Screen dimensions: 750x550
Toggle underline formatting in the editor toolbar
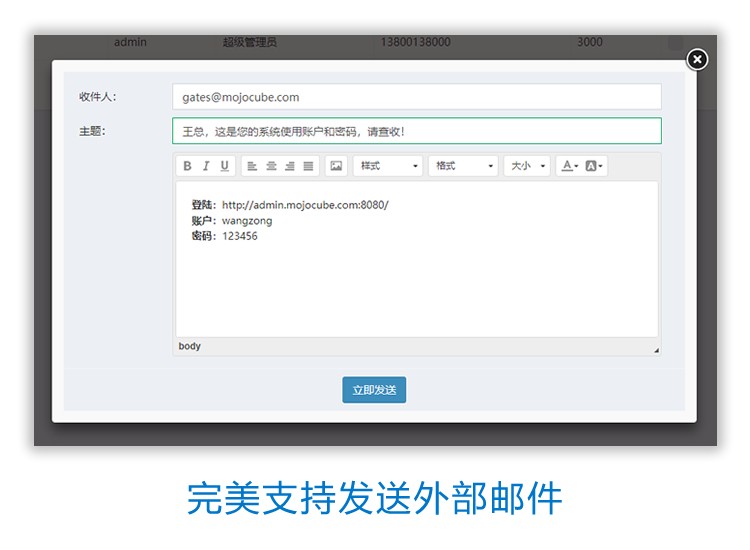click(224, 166)
